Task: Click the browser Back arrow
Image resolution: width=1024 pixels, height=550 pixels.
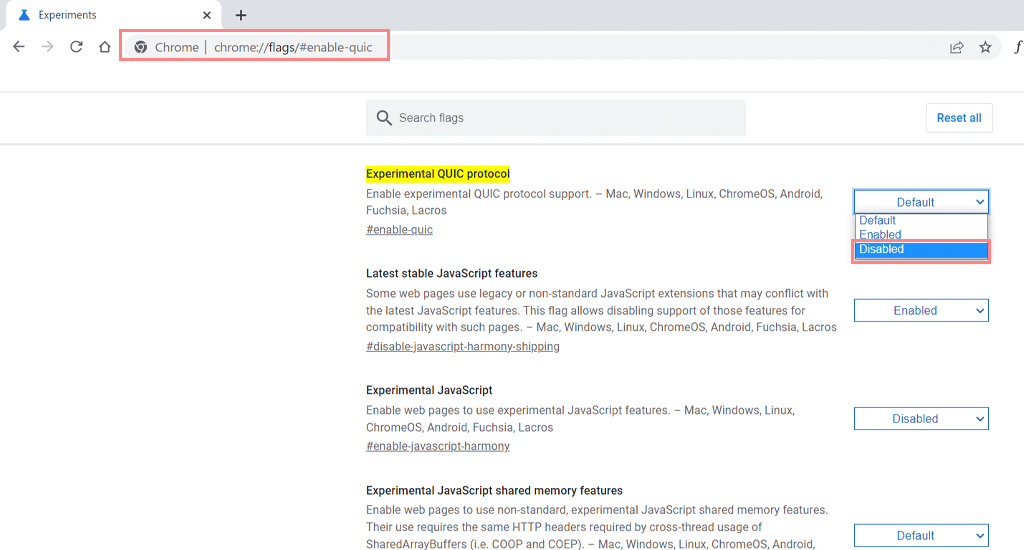Action: coord(19,47)
